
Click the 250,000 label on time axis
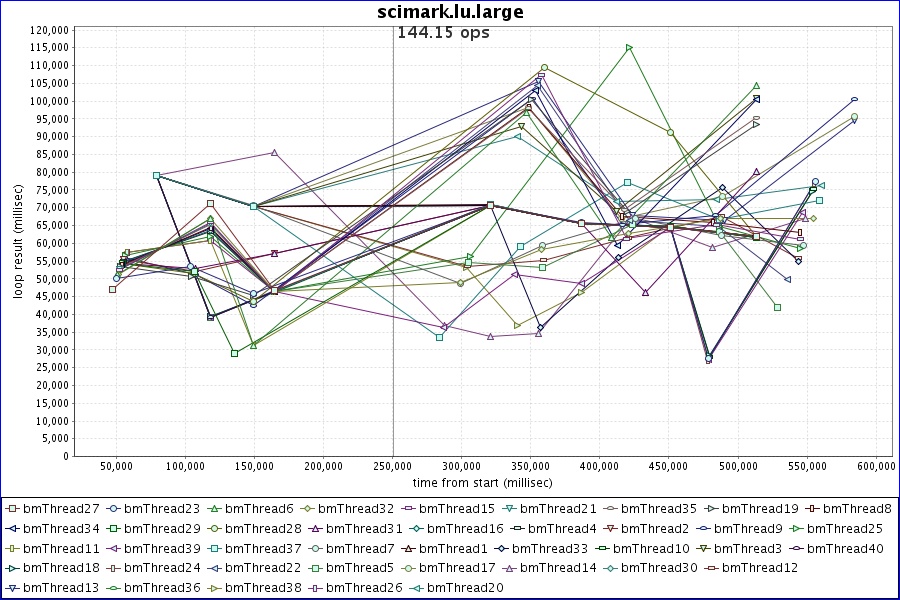pos(392,466)
